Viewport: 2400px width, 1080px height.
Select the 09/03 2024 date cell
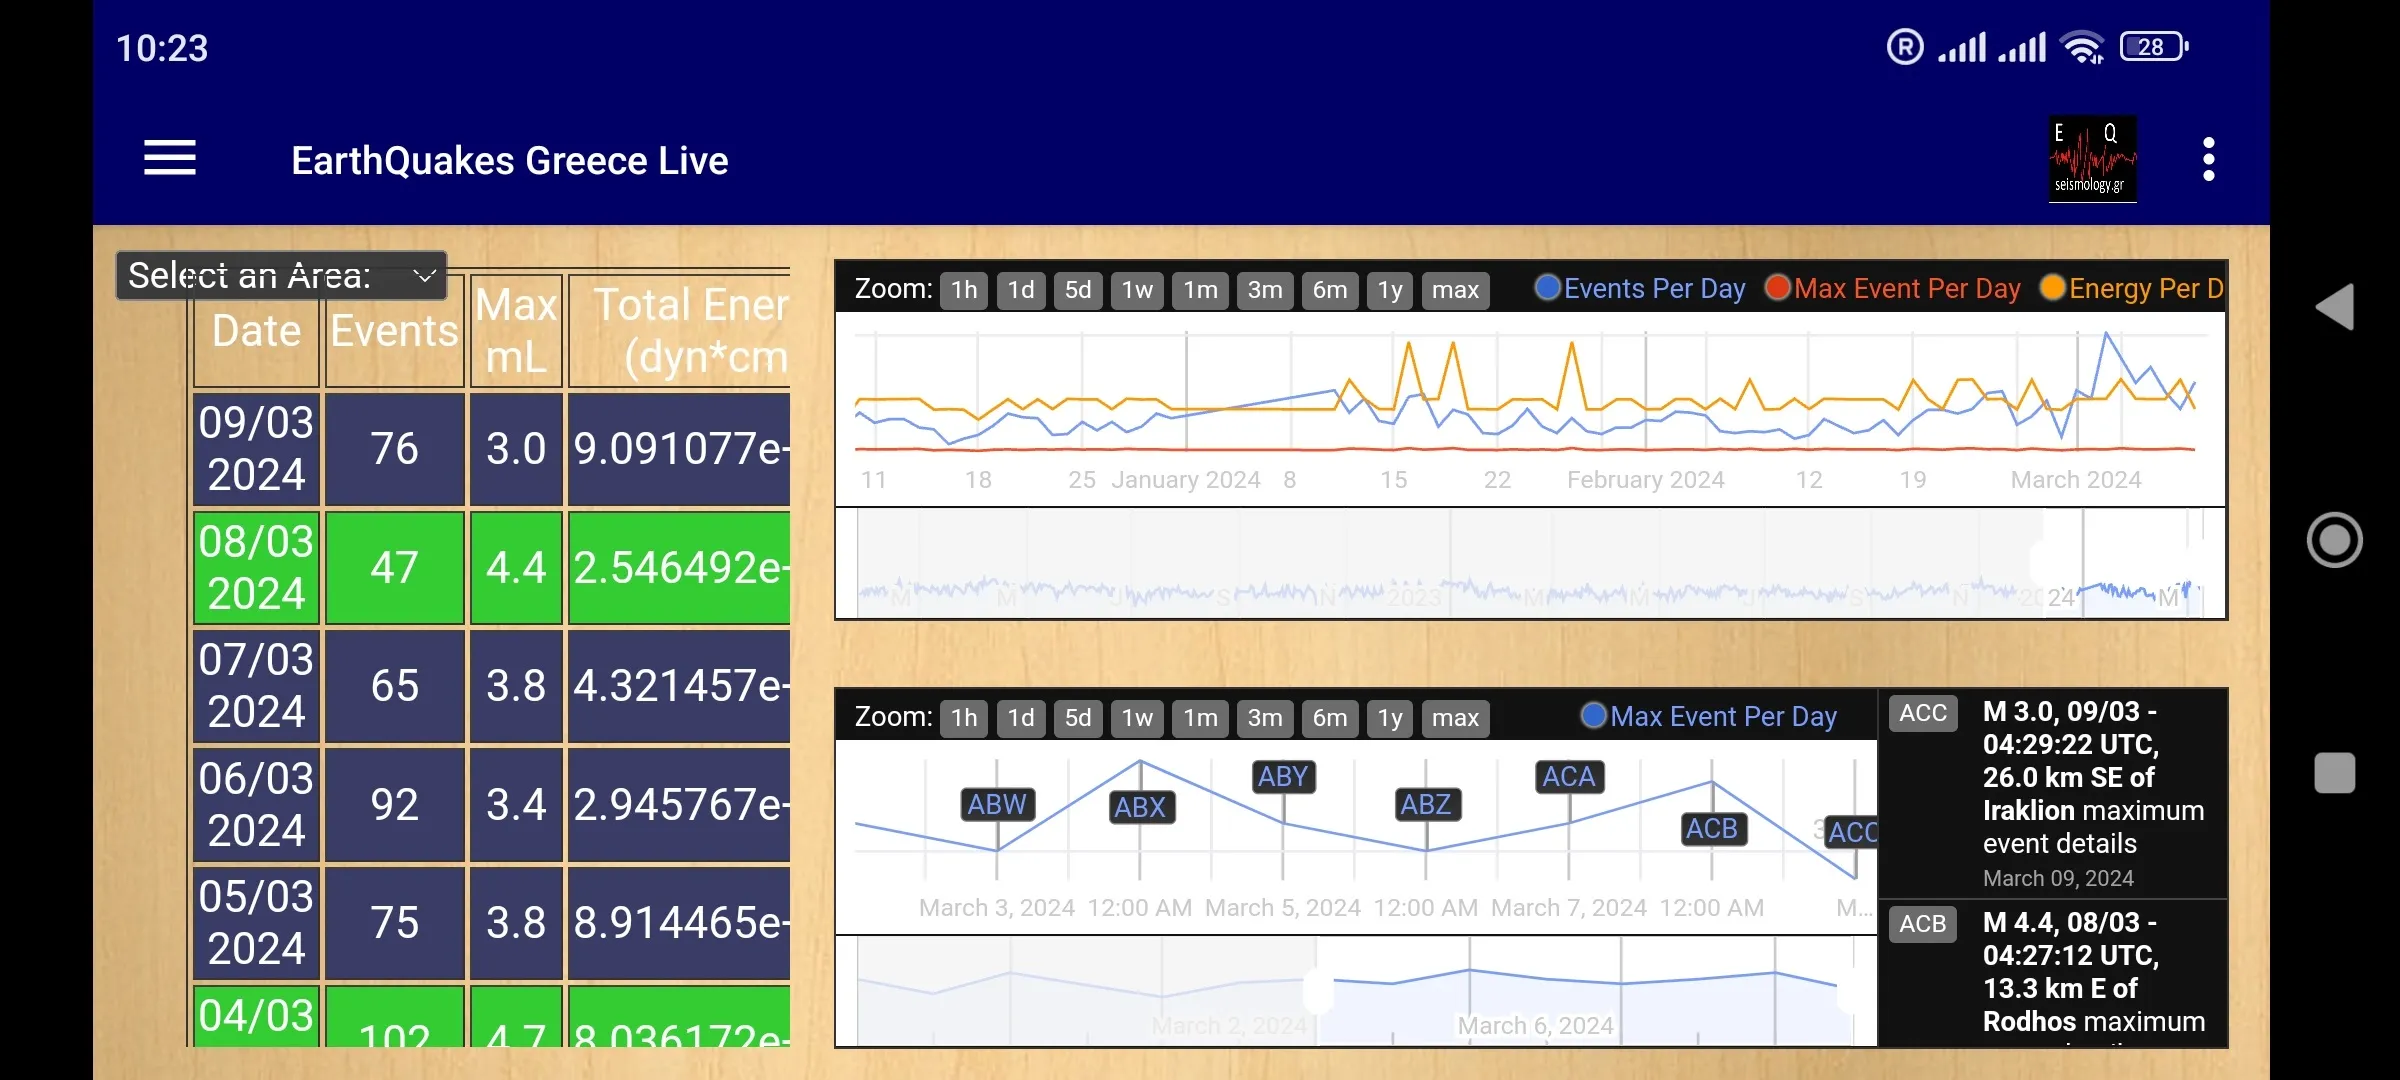point(256,448)
